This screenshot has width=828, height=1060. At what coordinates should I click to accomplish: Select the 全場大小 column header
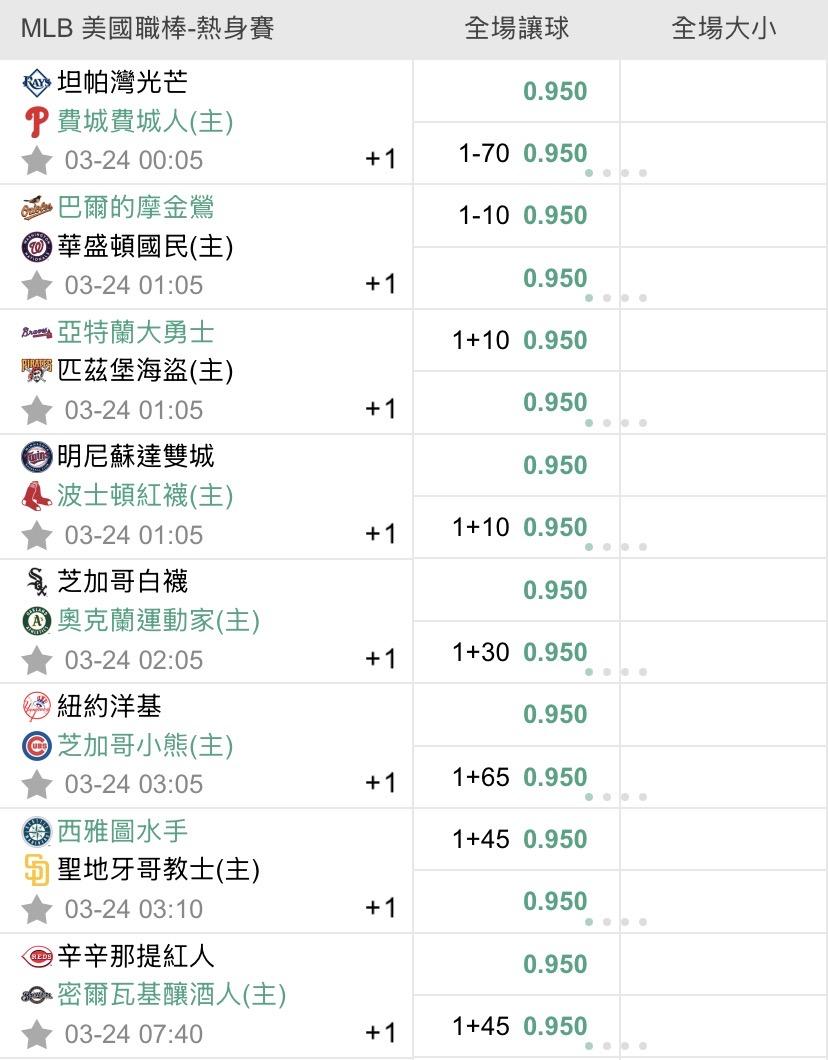click(724, 29)
